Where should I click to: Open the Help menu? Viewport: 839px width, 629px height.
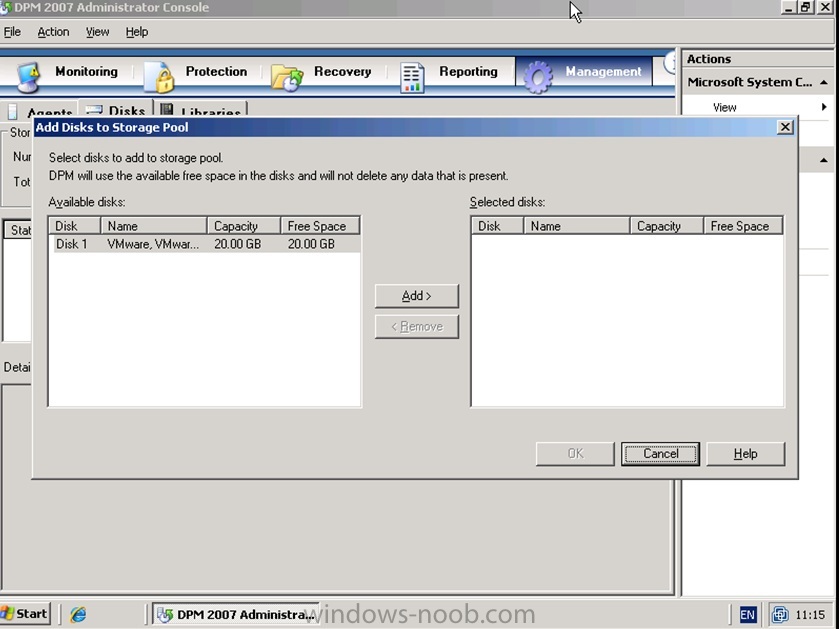coord(137,32)
